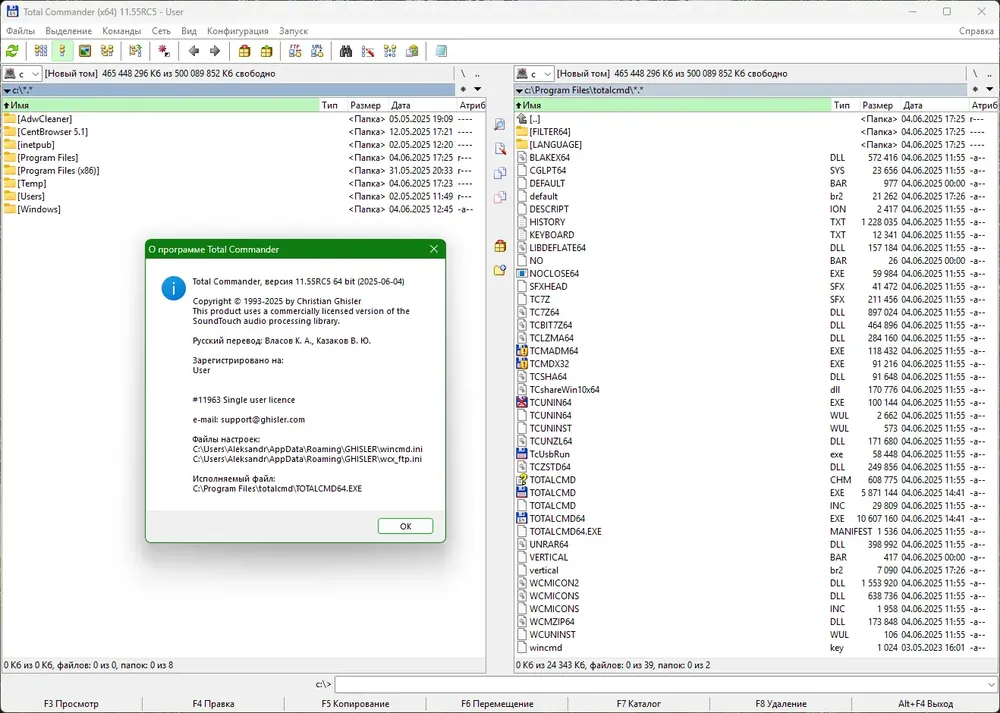This screenshot has width=1000, height=713.
Task: Switch to thumbnail view toolbar icon
Action: 85,51
